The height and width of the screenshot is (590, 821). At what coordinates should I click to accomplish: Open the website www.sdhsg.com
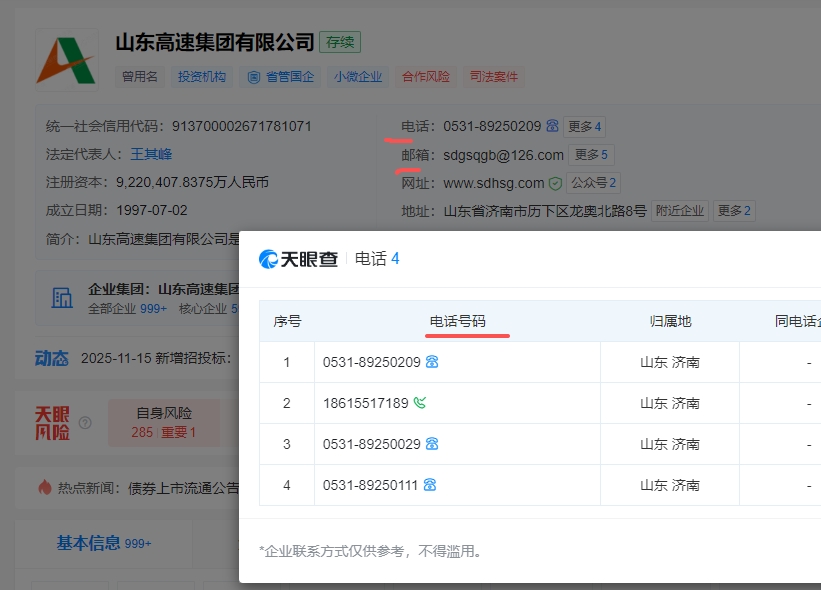coord(494,183)
